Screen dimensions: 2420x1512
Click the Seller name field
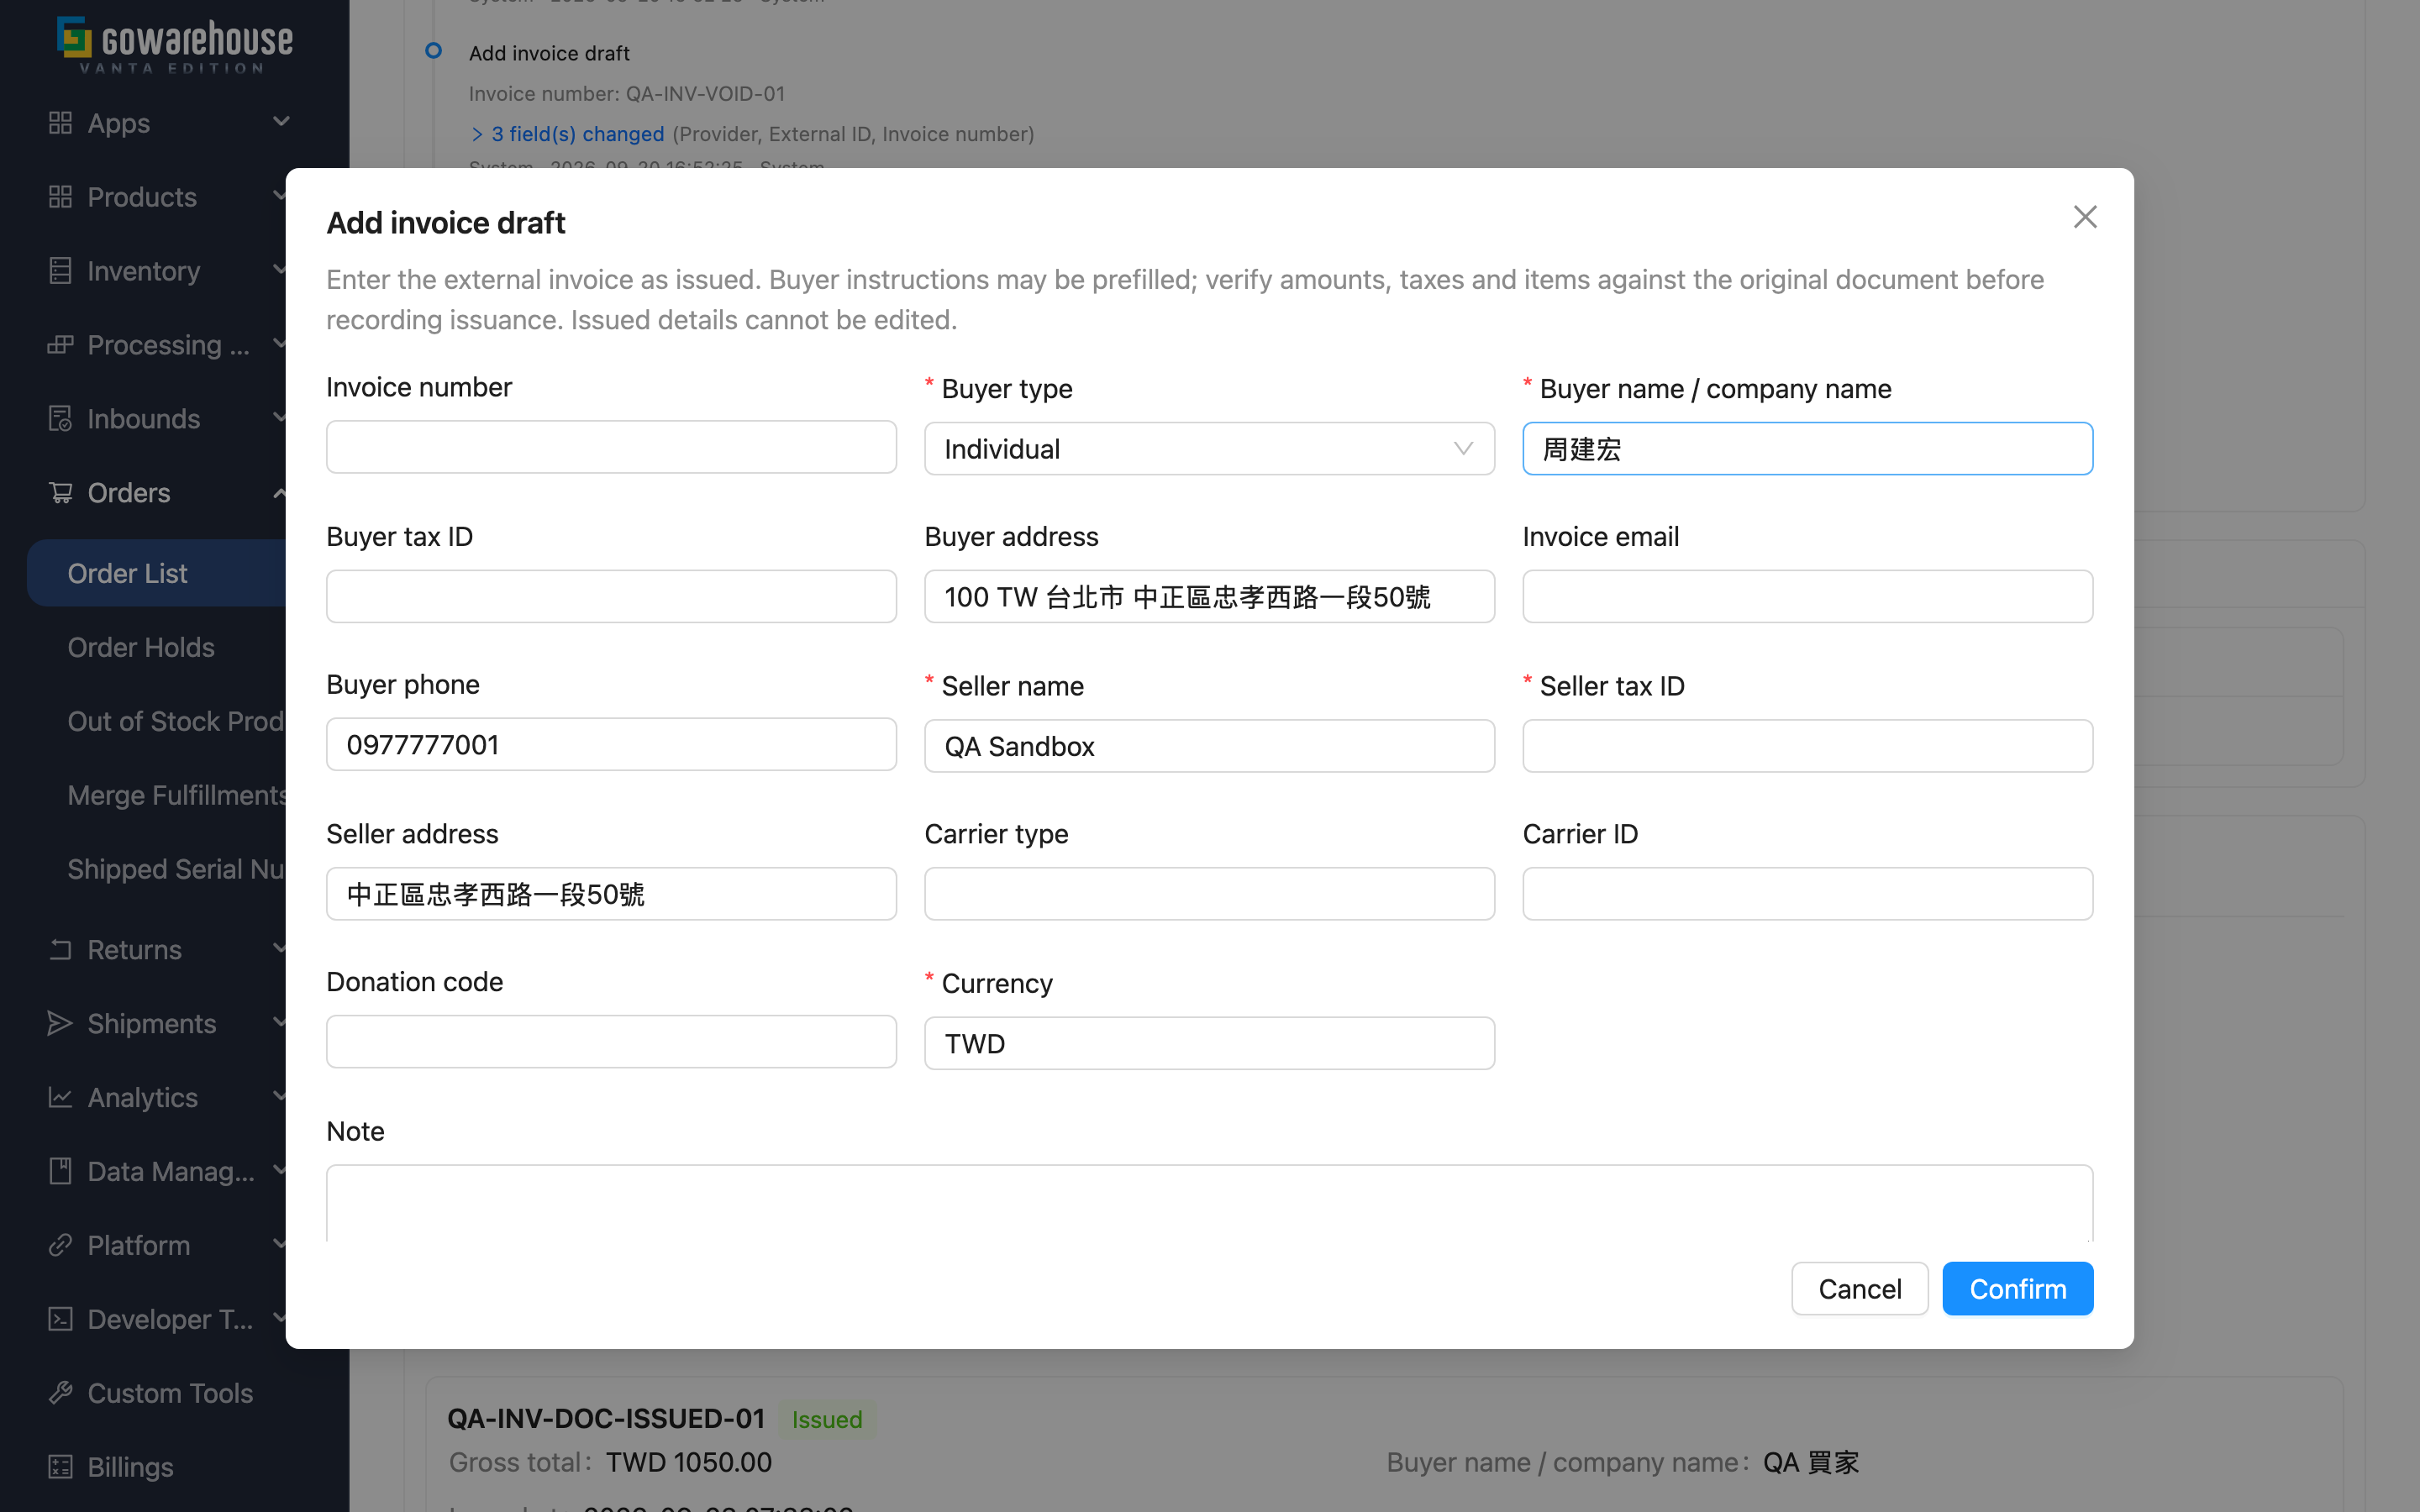[x=1209, y=747]
